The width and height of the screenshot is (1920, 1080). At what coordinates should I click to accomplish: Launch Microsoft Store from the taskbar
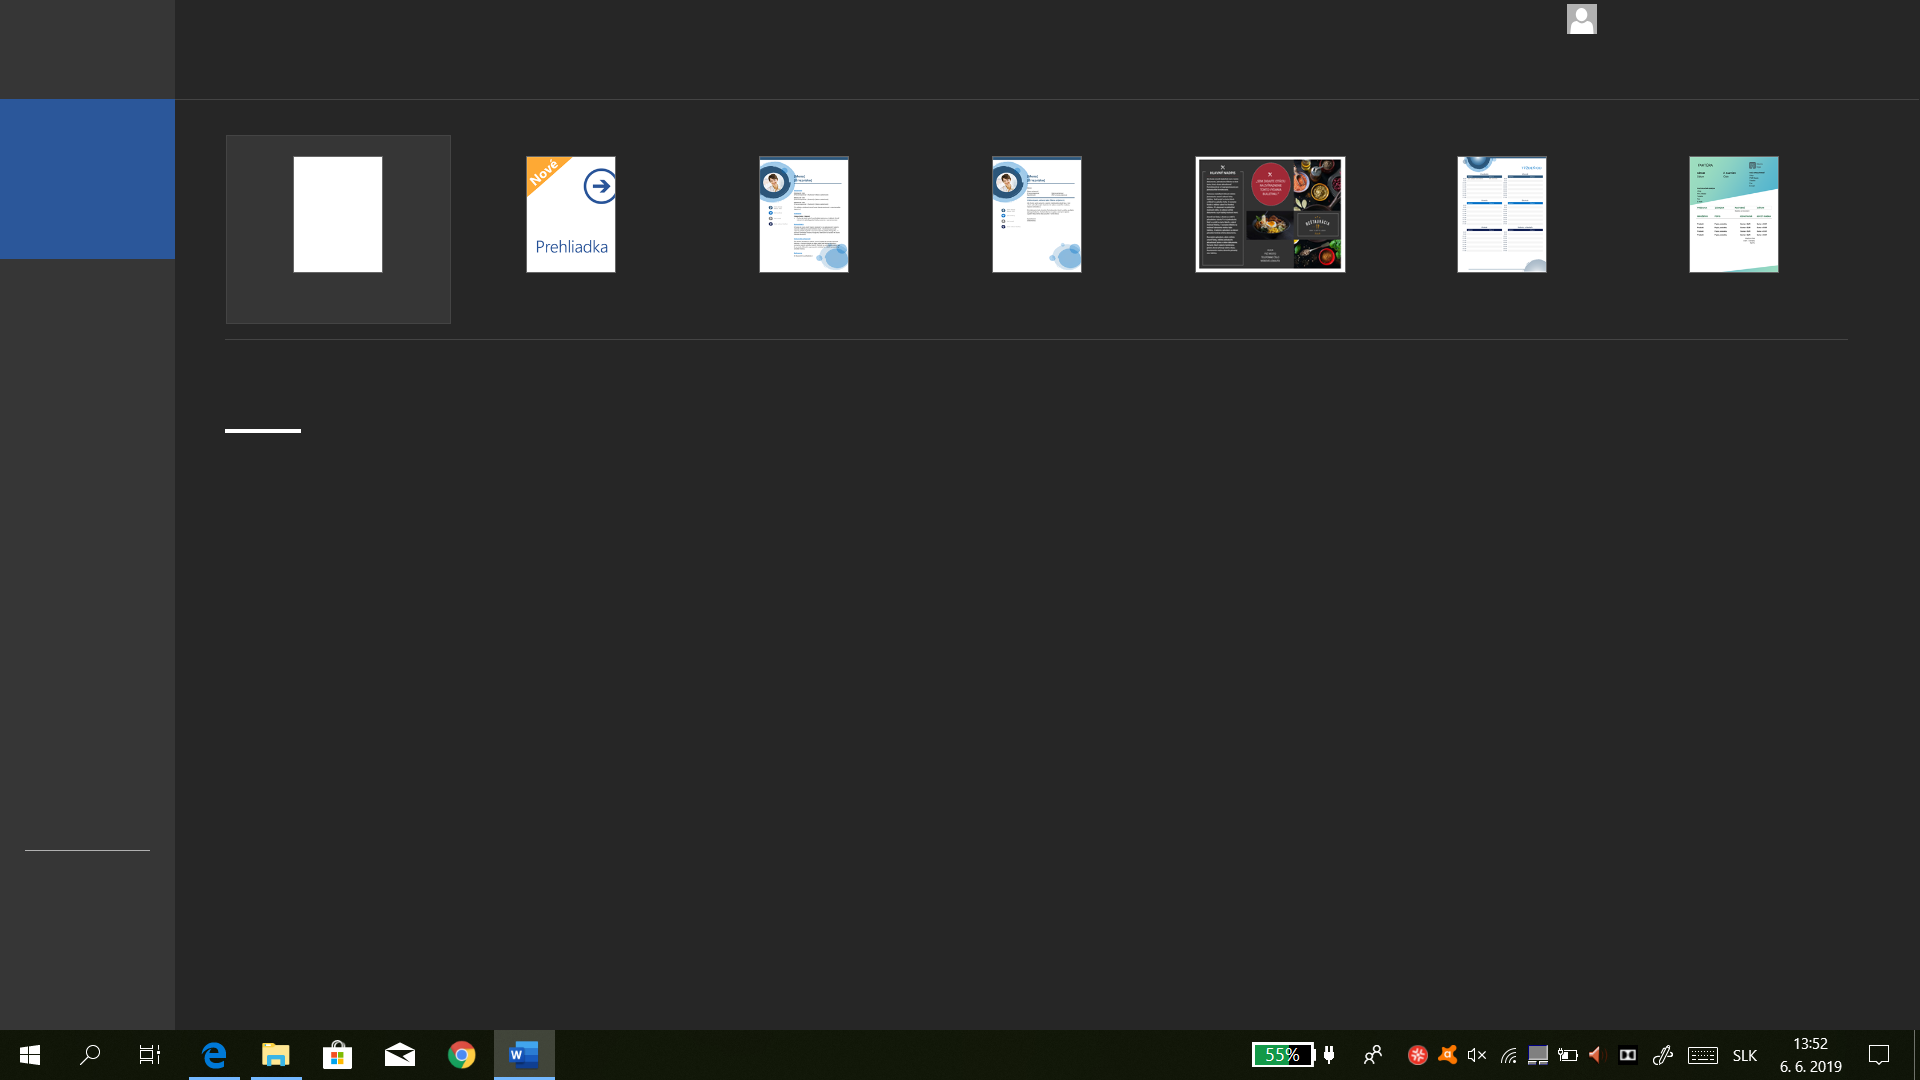pyautogui.click(x=338, y=1055)
